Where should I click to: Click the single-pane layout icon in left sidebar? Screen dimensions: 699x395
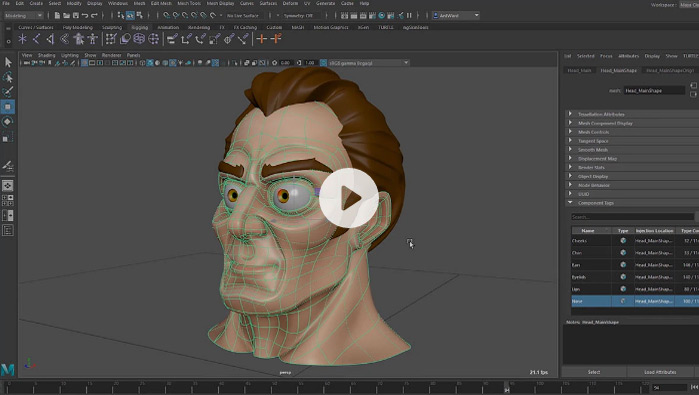click(x=8, y=185)
